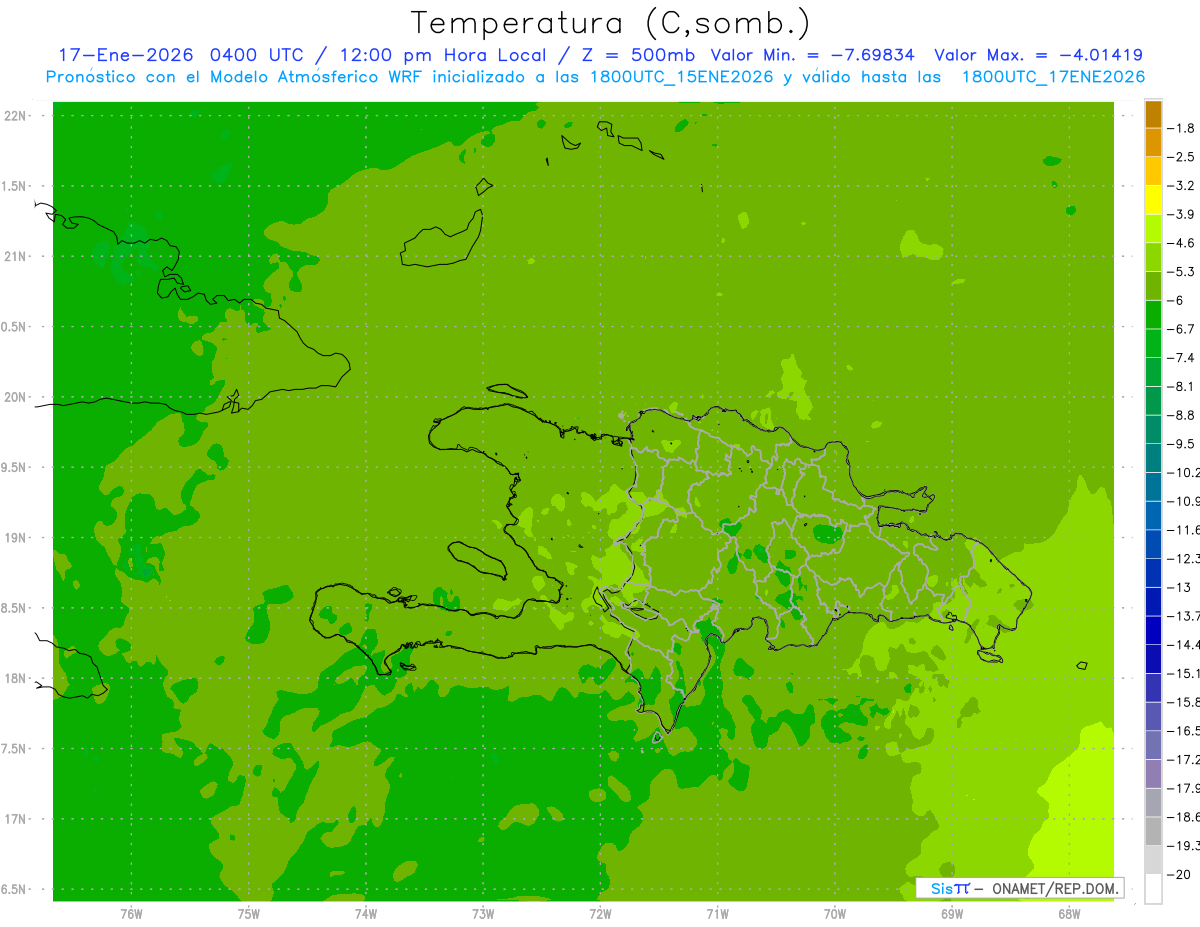Click the yellow legend swatch between -3.2 and -3.9
This screenshot has width=1200, height=927.
tap(1153, 200)
